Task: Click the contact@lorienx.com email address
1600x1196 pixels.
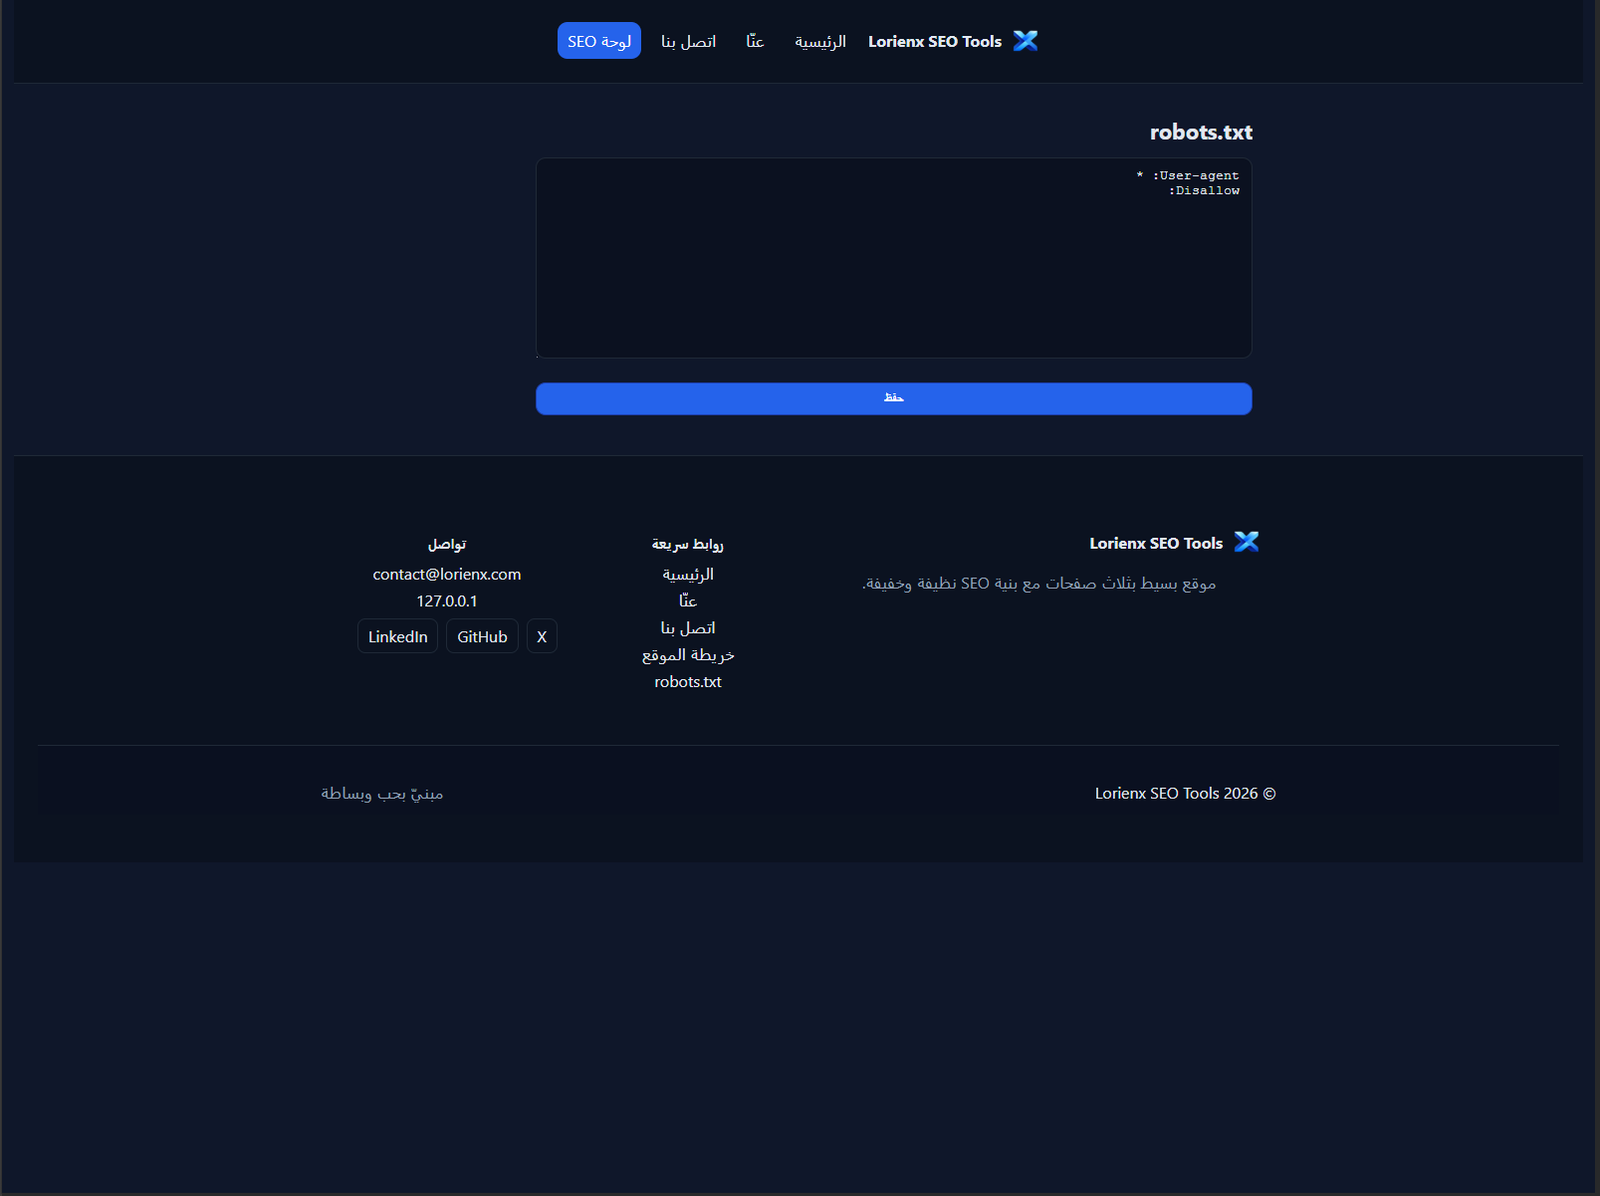Action: (x=446, y=574)
